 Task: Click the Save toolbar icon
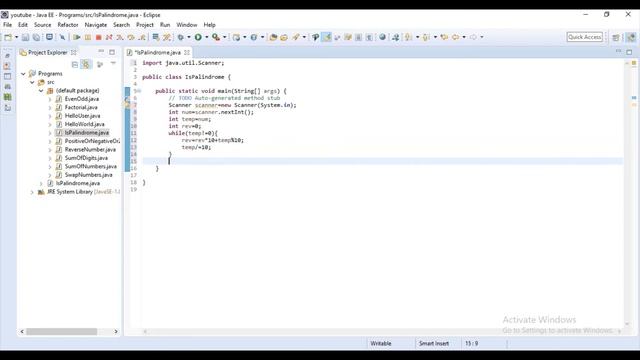(25, 37)
